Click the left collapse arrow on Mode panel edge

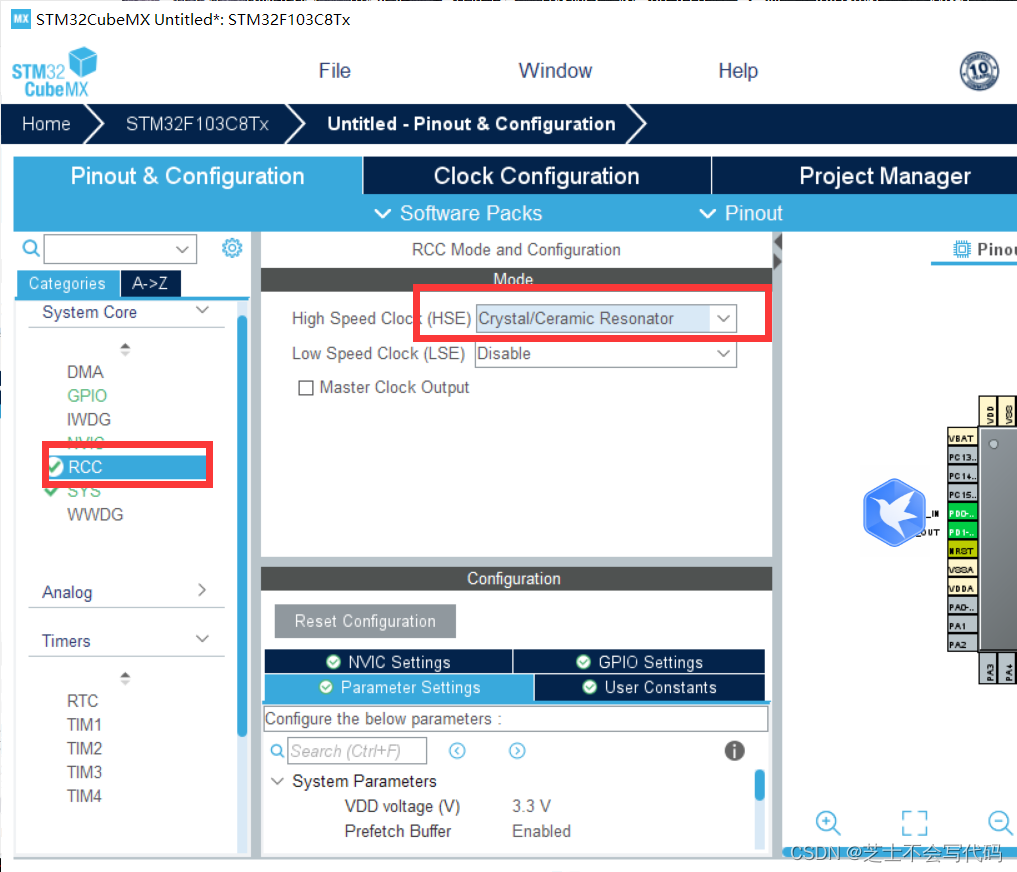pos(778,241)
